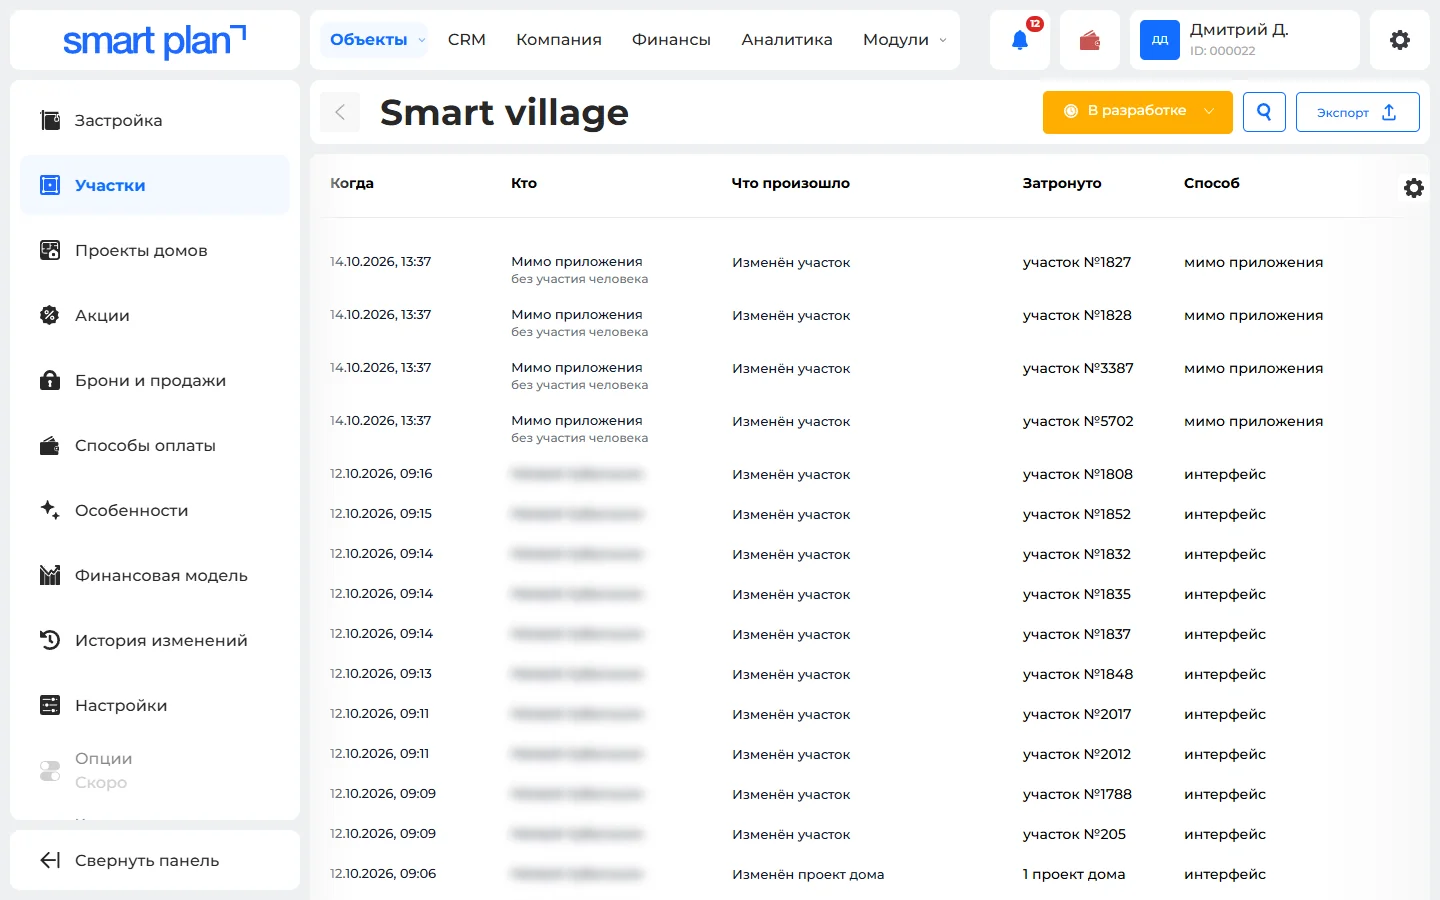Click Изменён проект дома entry
The image size is (1440, 900).
[808, 874]
